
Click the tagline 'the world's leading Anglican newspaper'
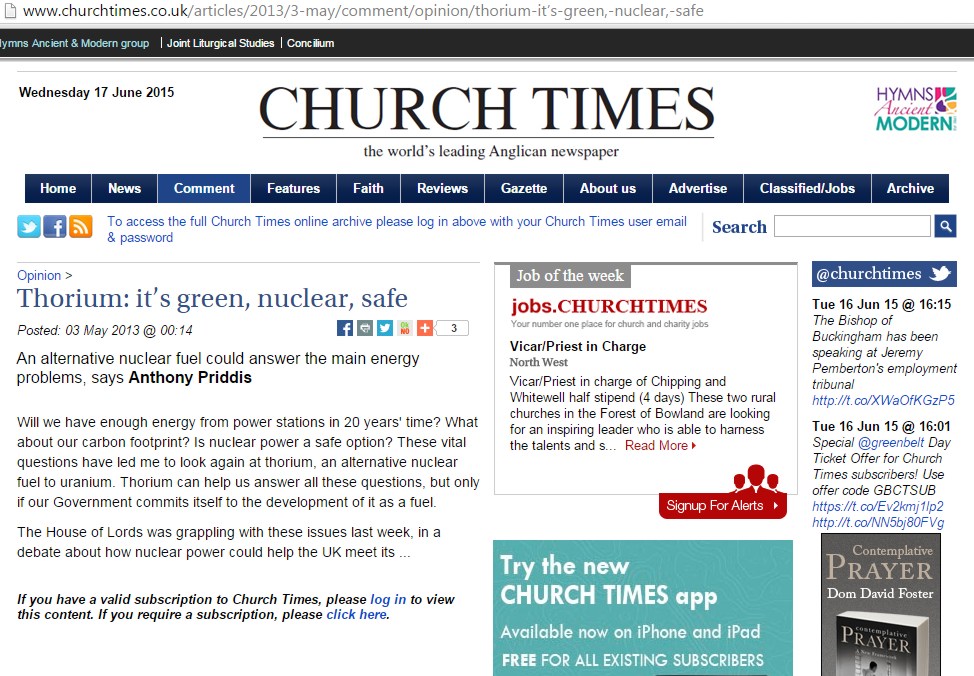point(491,152)
